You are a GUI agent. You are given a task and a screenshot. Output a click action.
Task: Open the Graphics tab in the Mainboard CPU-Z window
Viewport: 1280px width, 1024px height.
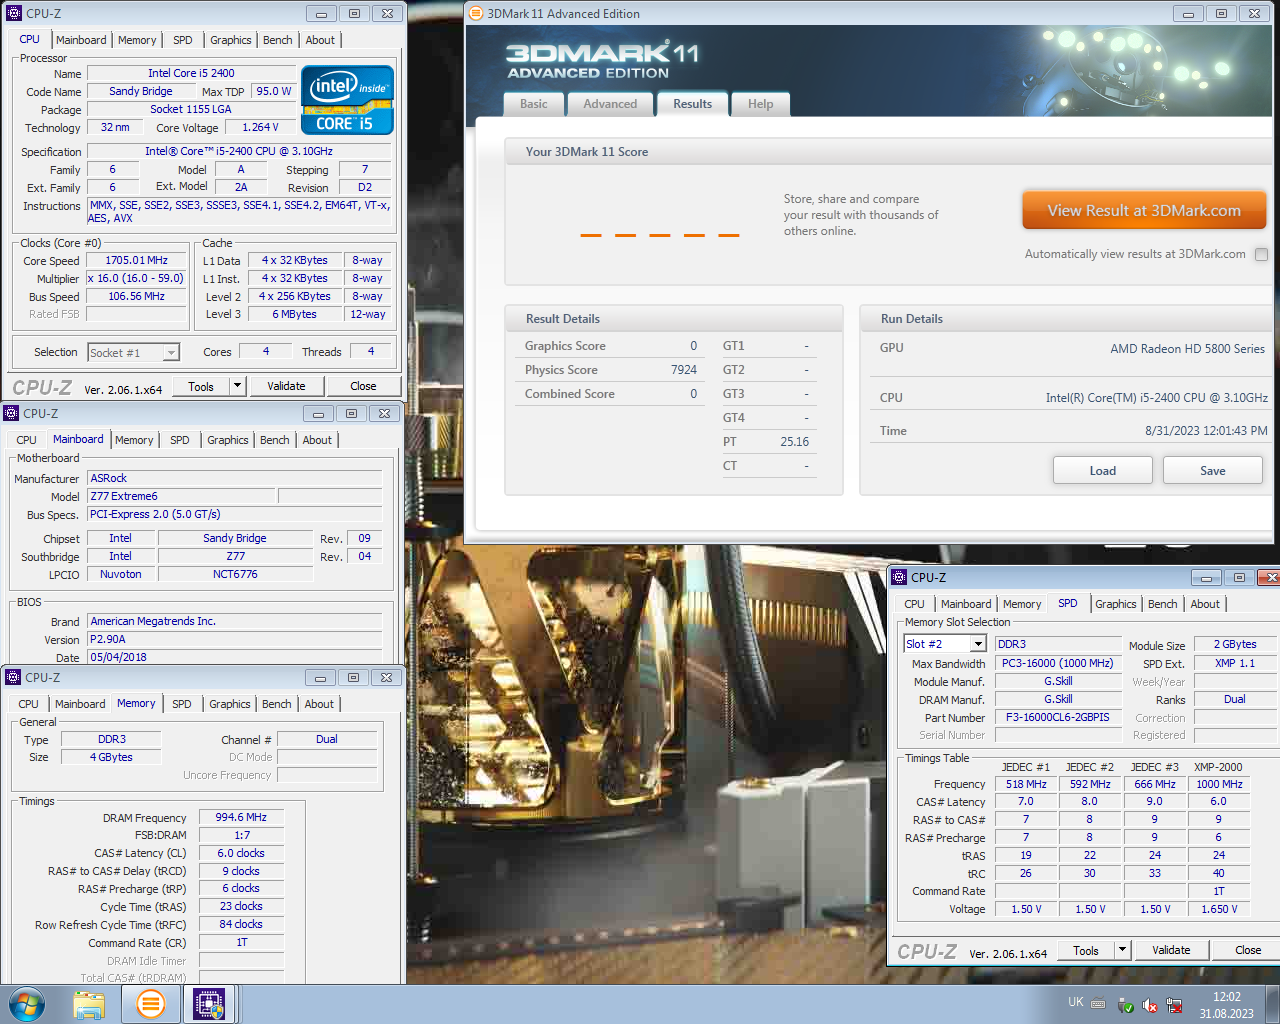tap(228, 440)
